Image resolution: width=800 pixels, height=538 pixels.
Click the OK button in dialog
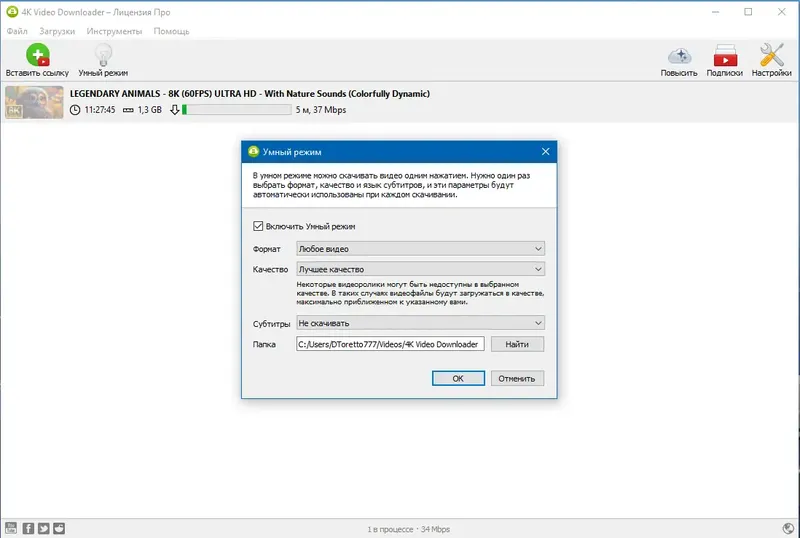coord(458,378)
